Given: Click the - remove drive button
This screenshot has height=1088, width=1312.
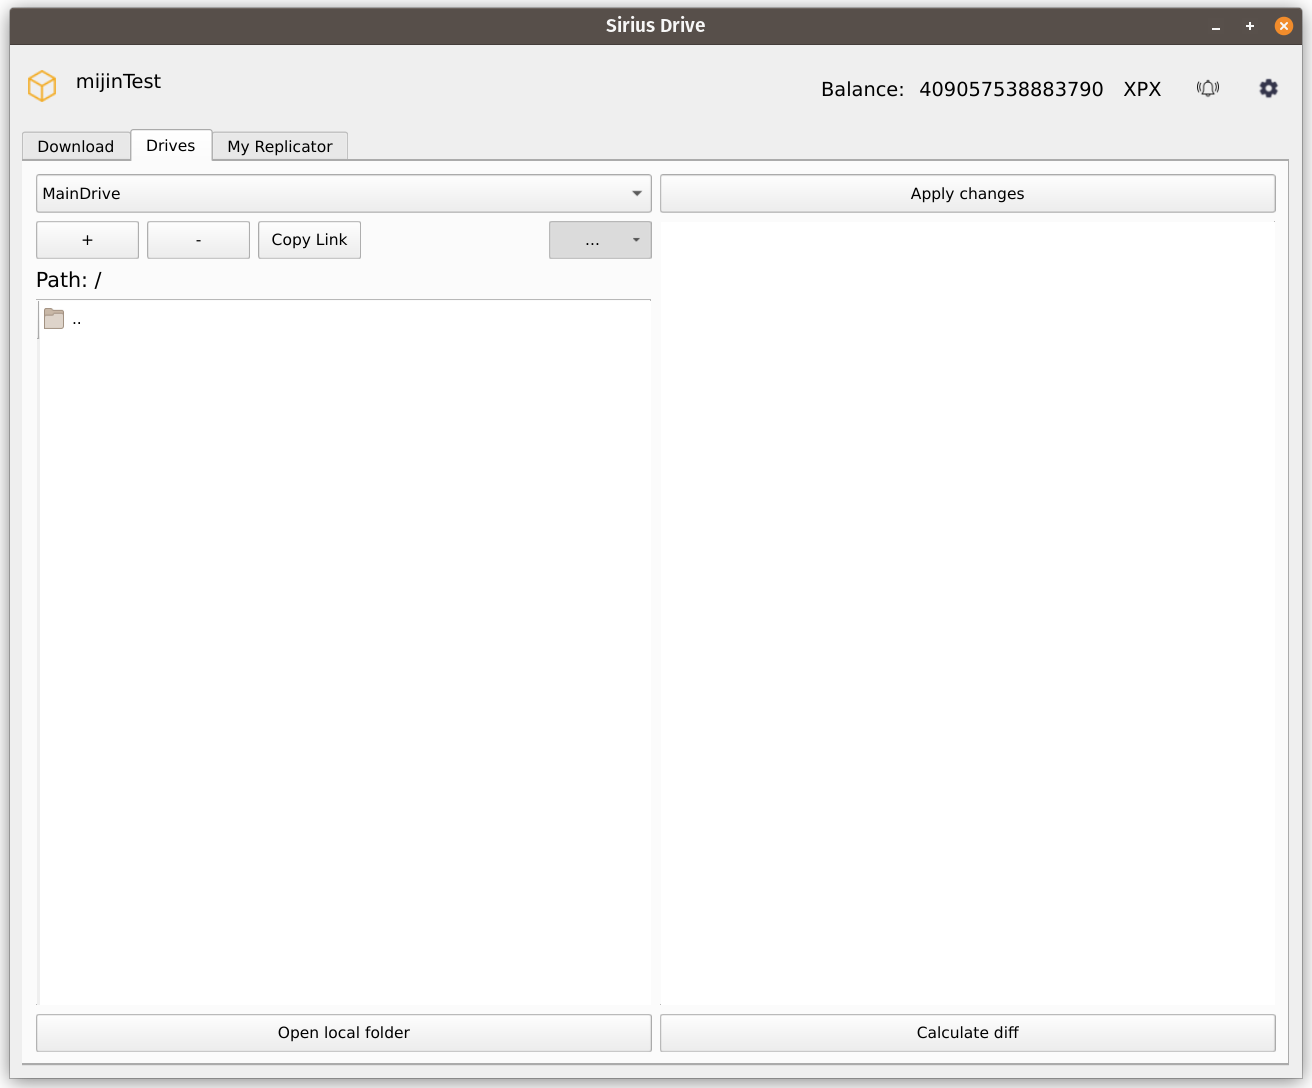Looking at the screenshot, I should 198,240.
